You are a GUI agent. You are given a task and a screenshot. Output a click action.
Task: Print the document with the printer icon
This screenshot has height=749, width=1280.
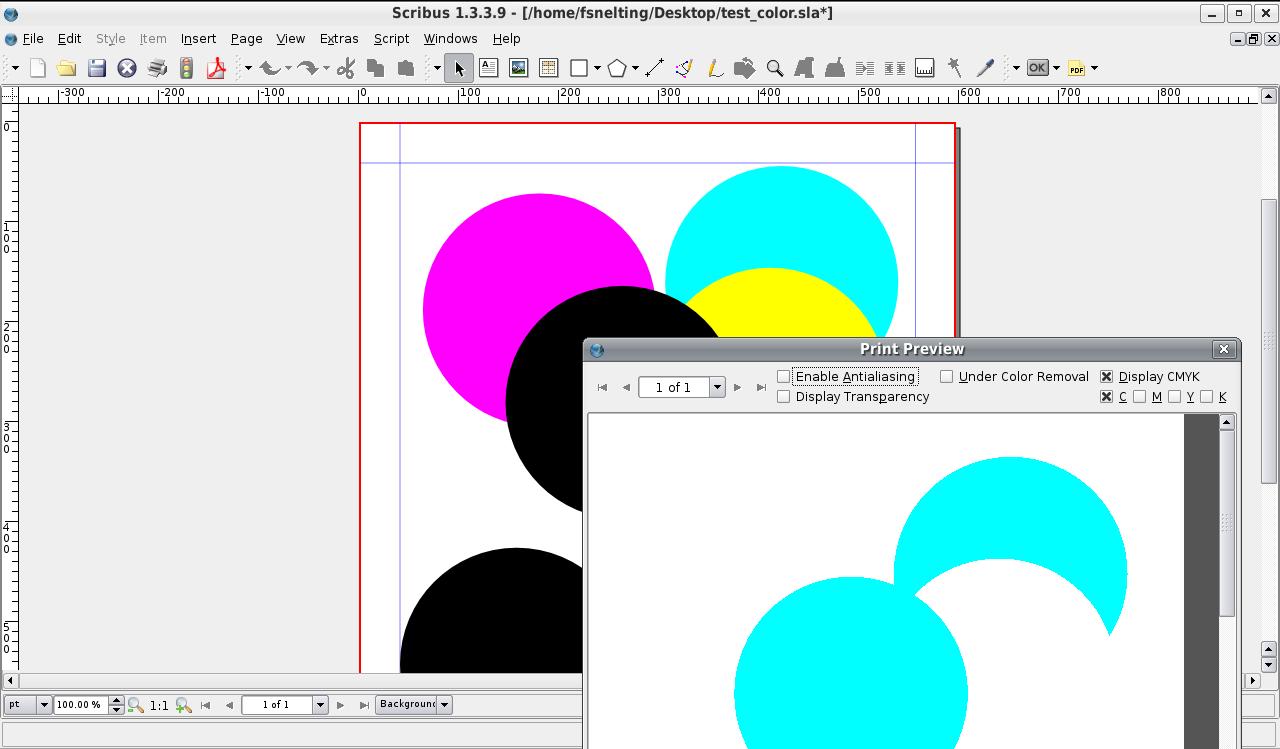pos(157,68)
